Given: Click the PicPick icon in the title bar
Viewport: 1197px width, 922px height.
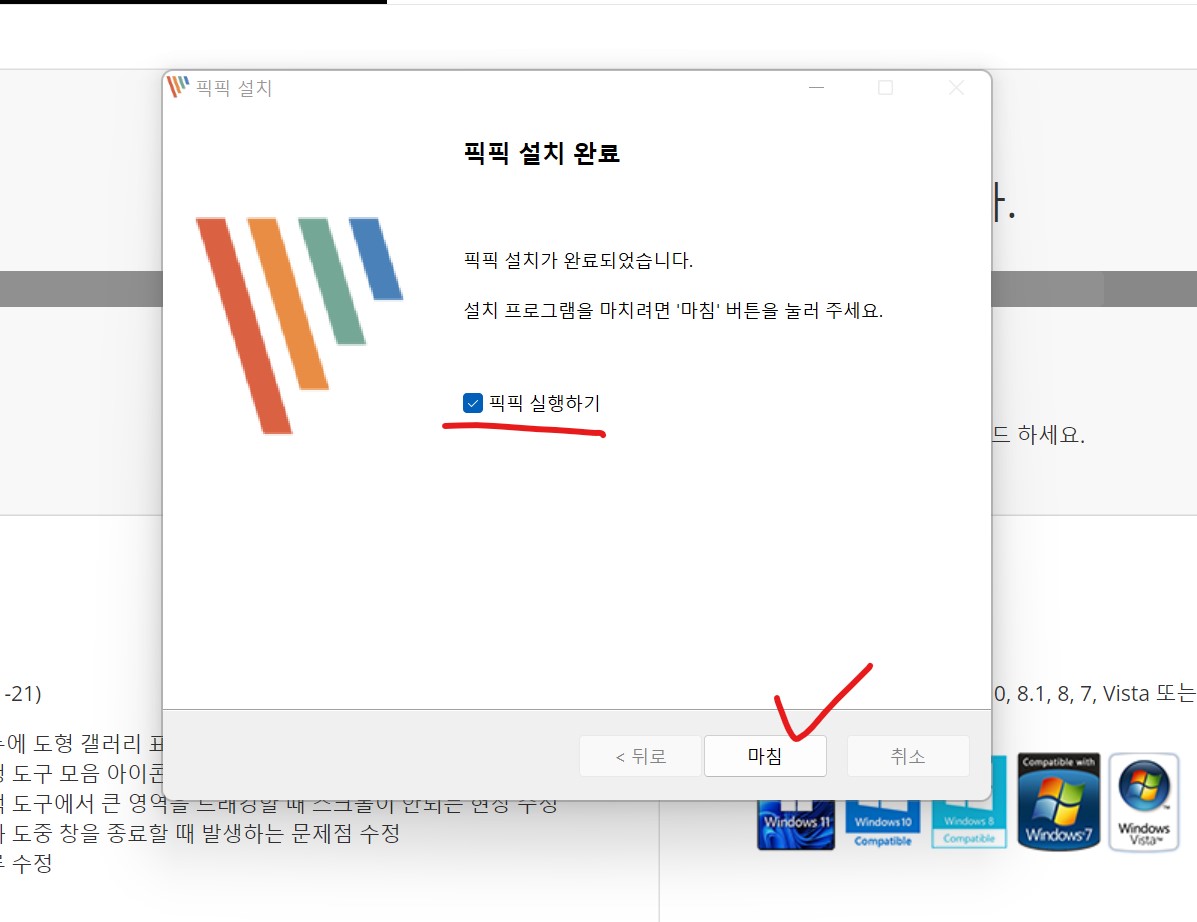Looking at the screenshot, I should click(x=178, y=87).
